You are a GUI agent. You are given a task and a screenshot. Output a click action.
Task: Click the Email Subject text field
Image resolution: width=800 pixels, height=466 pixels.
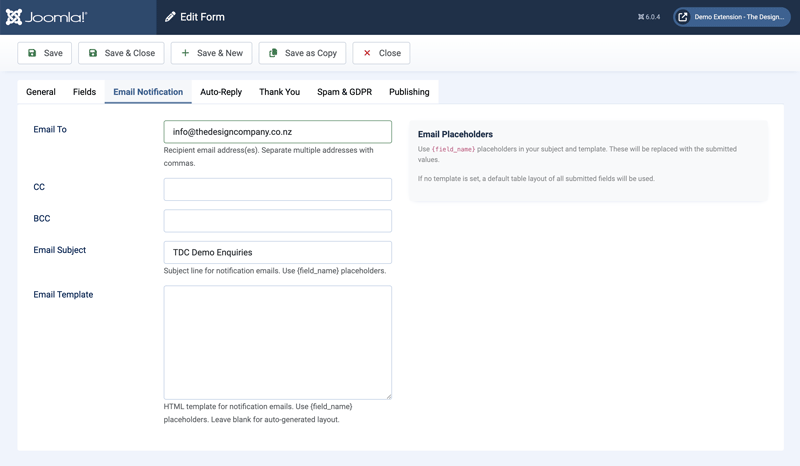coord(277,252)
